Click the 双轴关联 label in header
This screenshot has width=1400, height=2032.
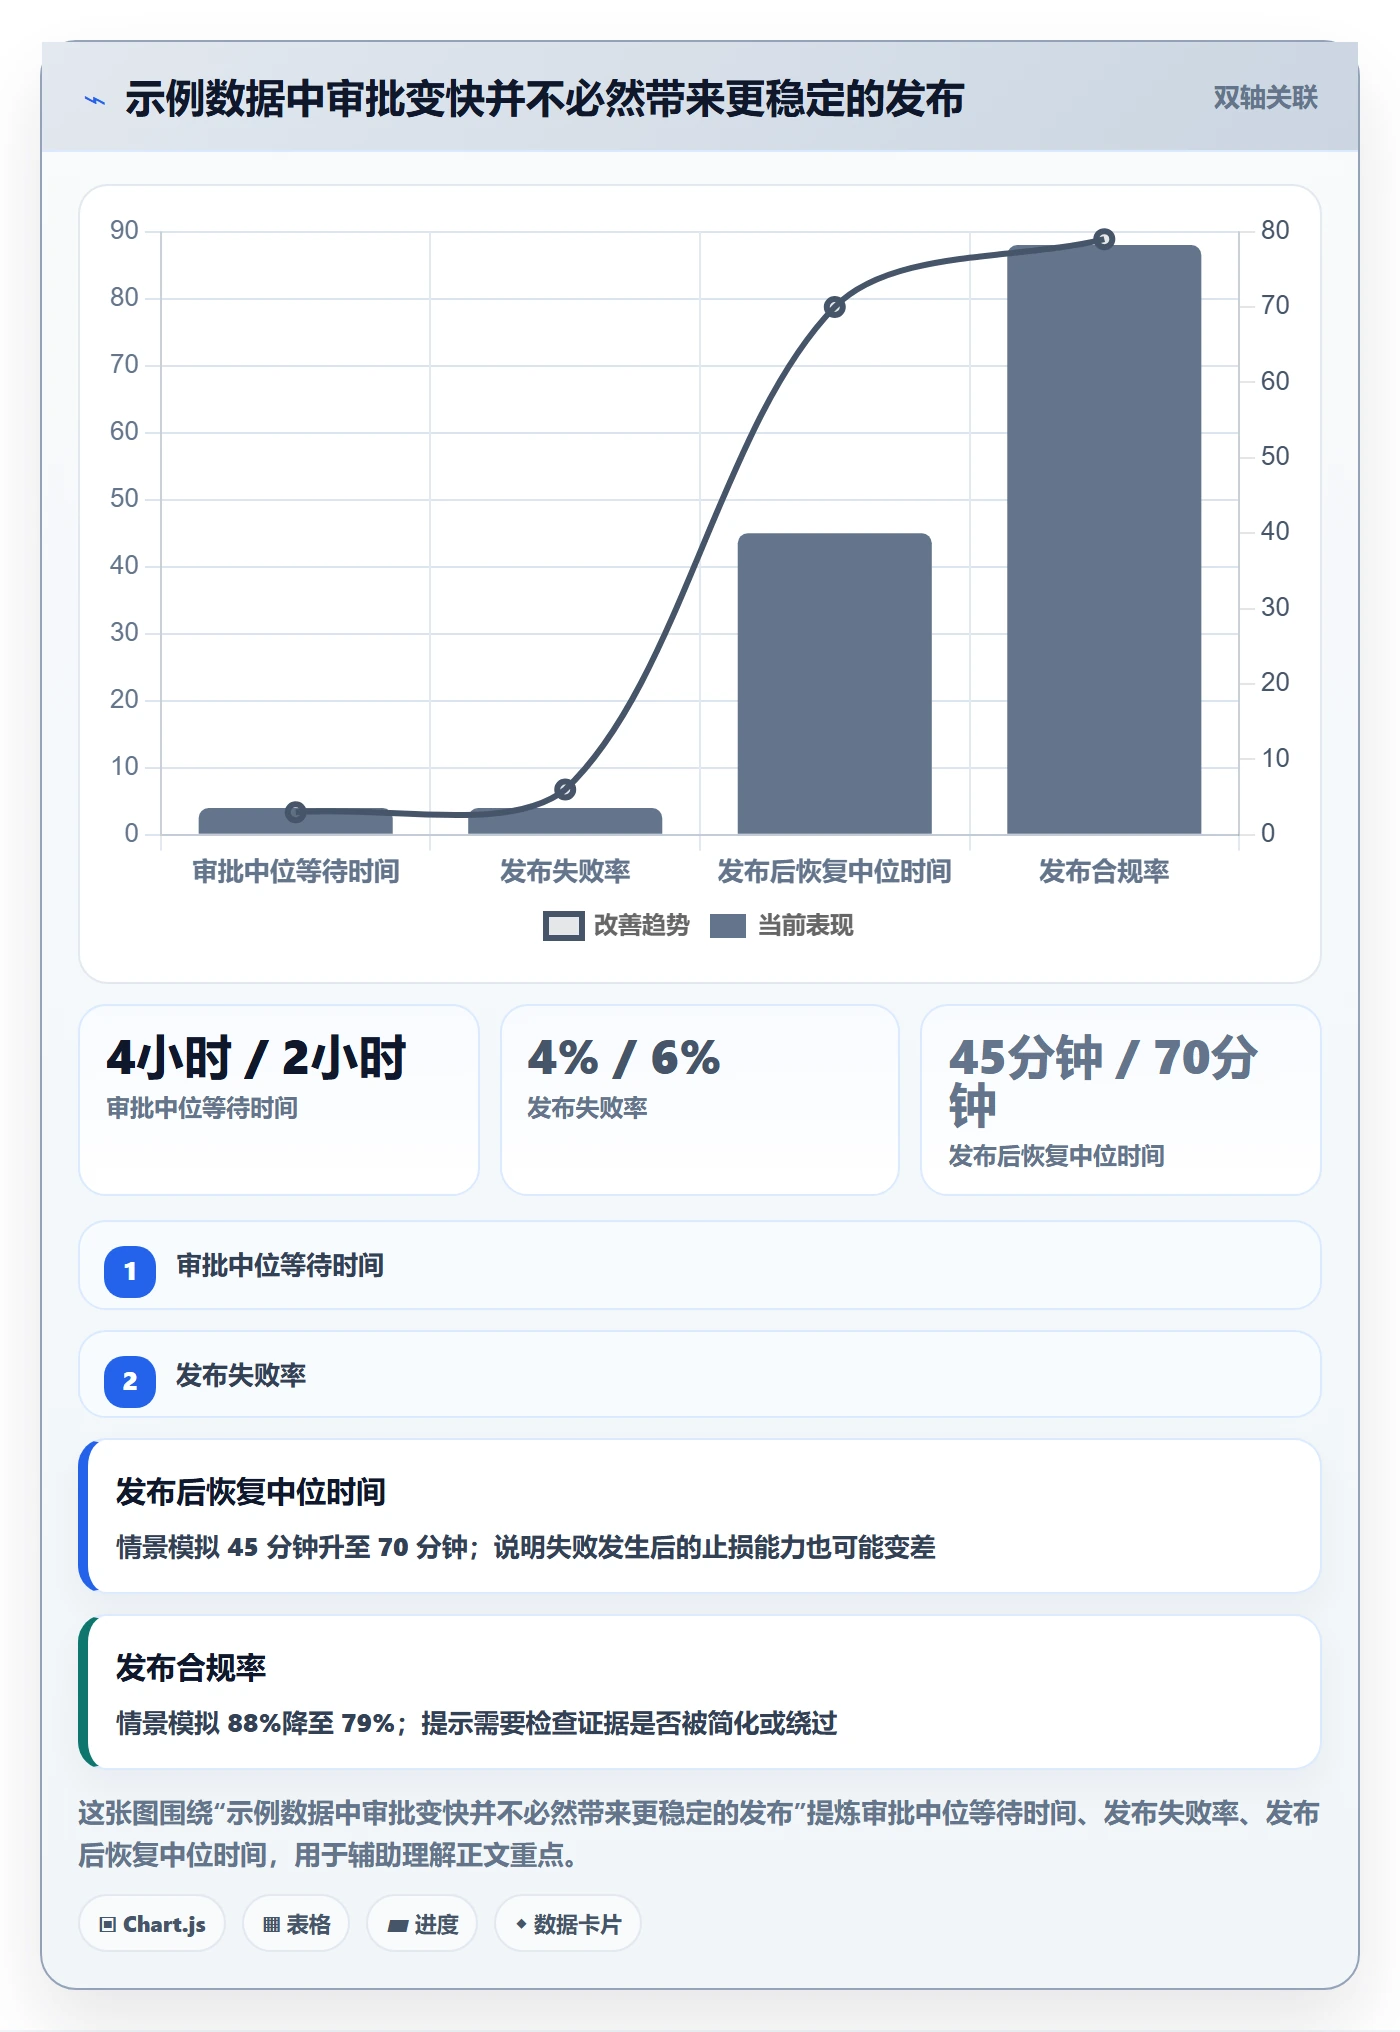tap(1265, 98)
